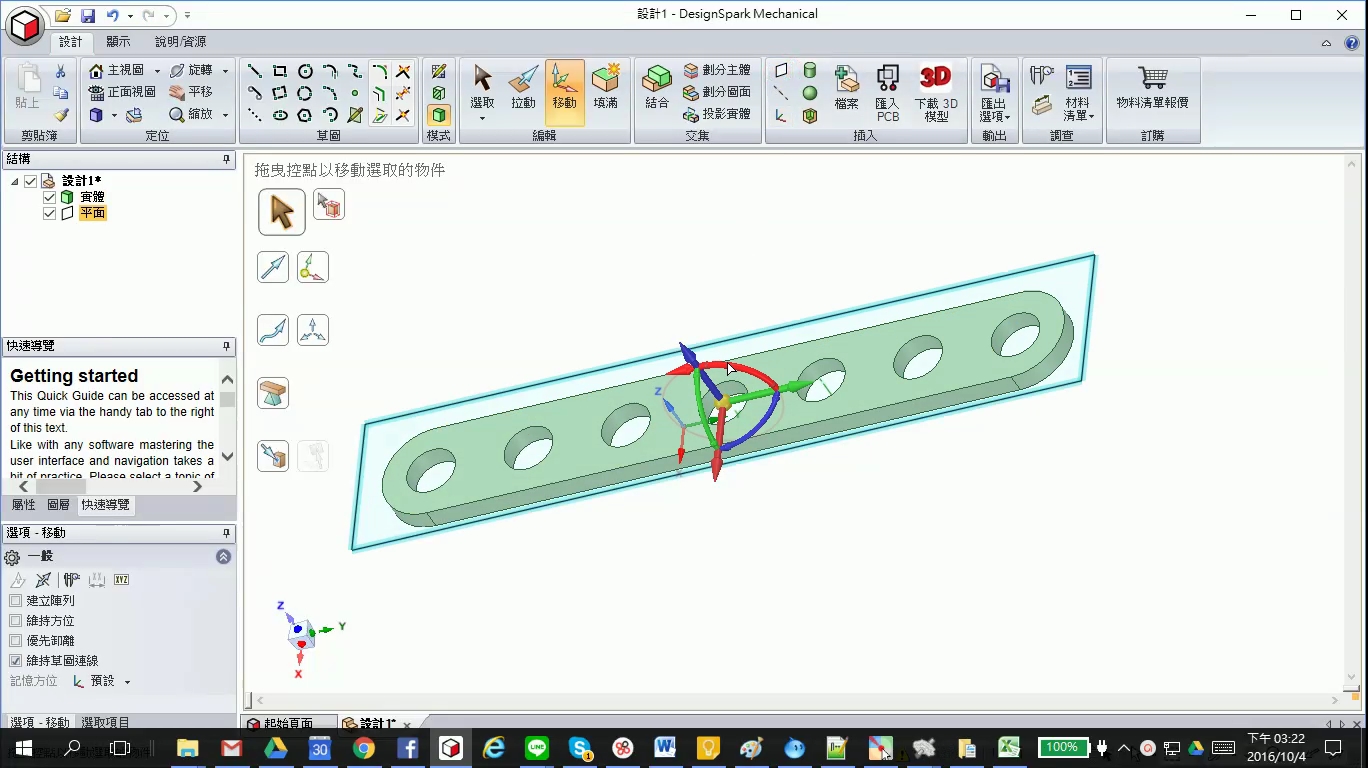The width and height of the screenshot is (1368, 768).
Task: Open the 選取 (Select) dropdown arrow
Action: coord(482,119)
